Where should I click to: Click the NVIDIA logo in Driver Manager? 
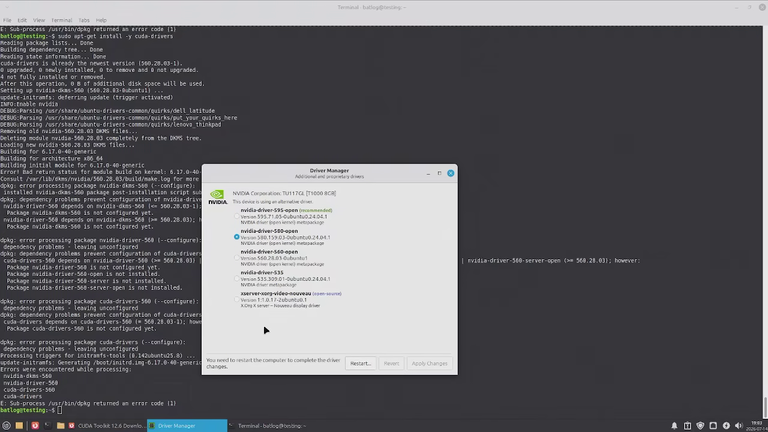[217, 197]
